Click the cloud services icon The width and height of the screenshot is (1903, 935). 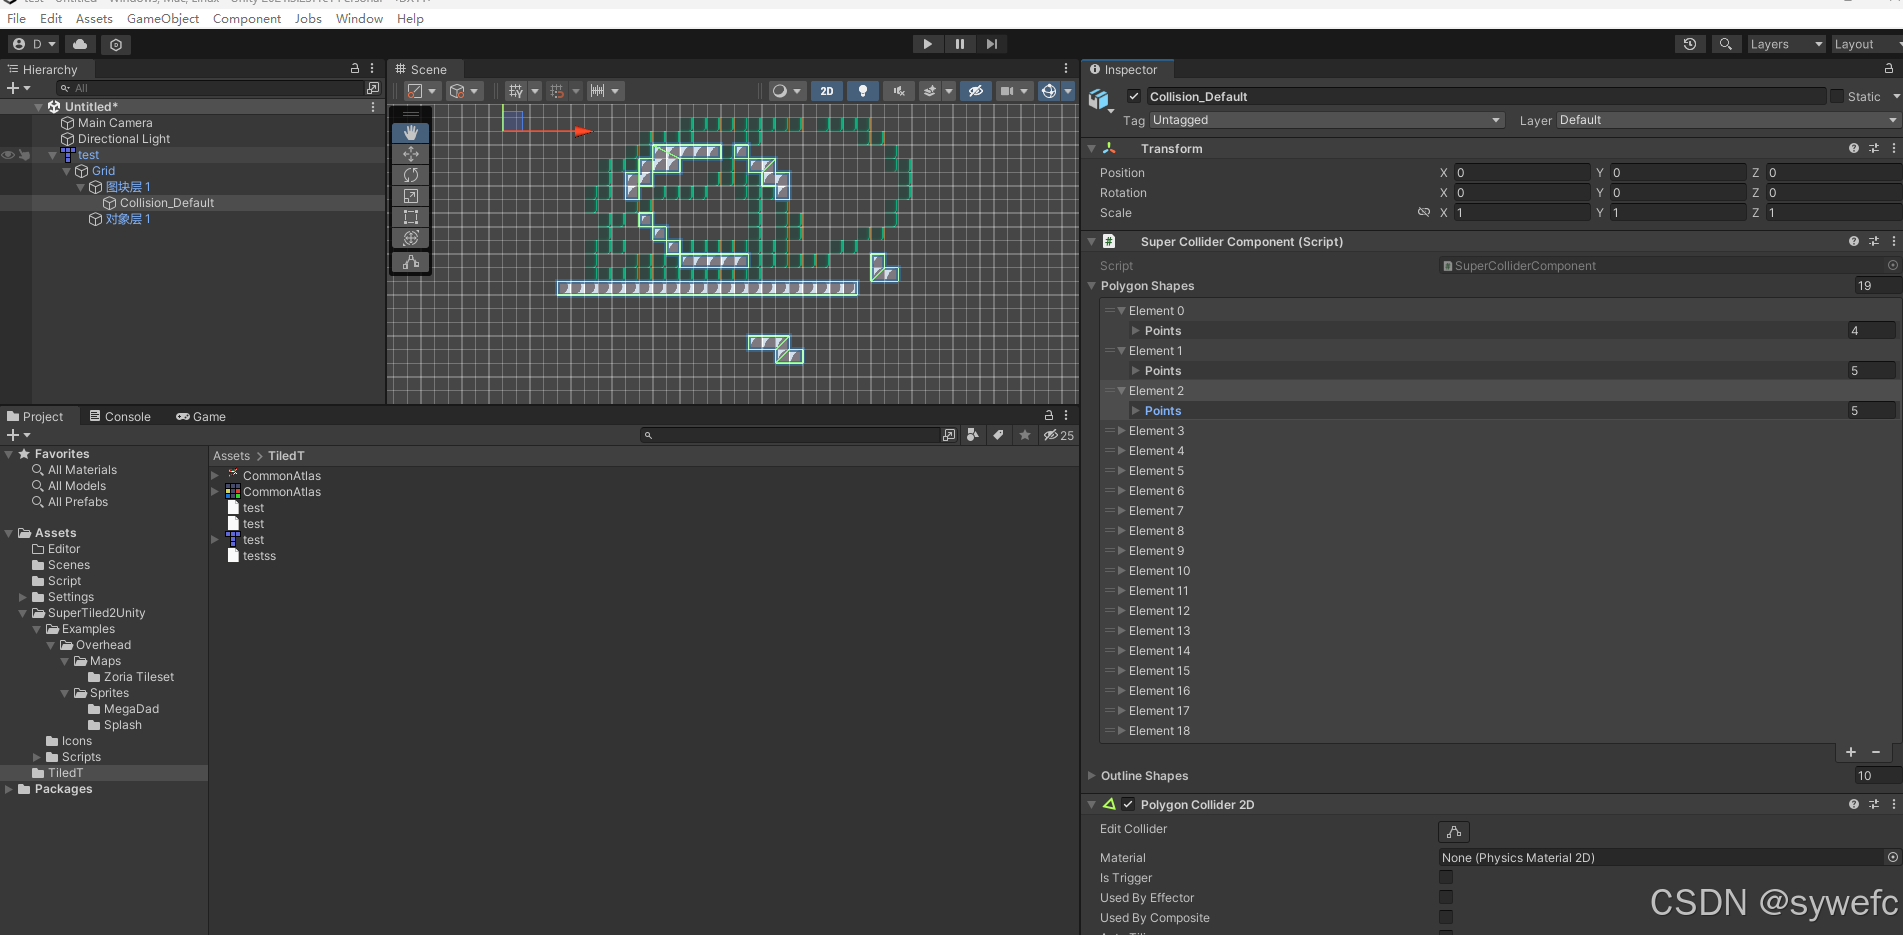(80, 44)
